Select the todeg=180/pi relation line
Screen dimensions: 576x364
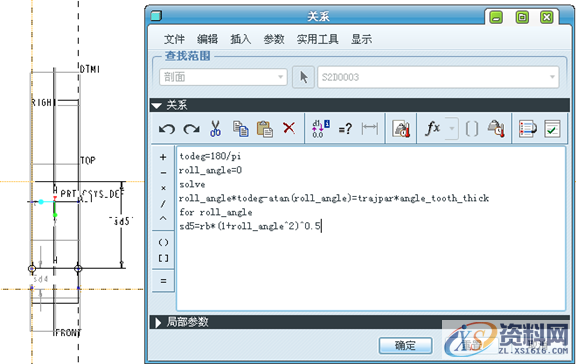[x=210, y=156]
